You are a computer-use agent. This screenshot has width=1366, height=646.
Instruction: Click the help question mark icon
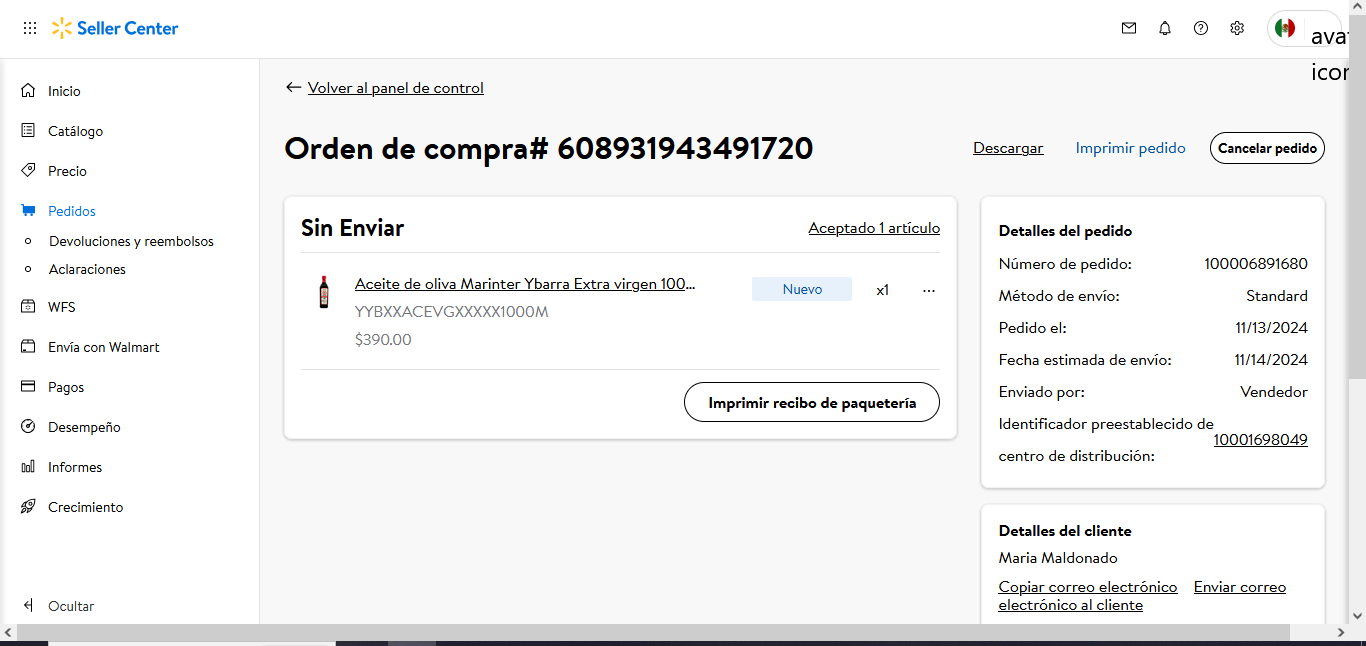tap(1201, 28)
